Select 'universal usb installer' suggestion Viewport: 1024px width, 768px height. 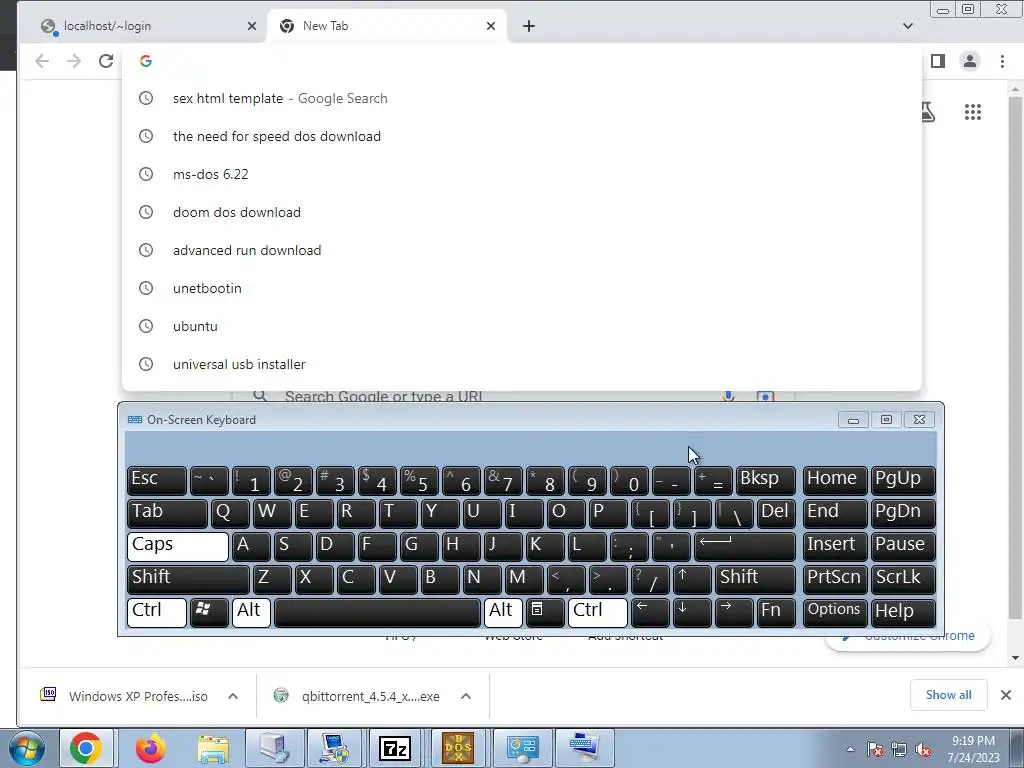[522, 363]
